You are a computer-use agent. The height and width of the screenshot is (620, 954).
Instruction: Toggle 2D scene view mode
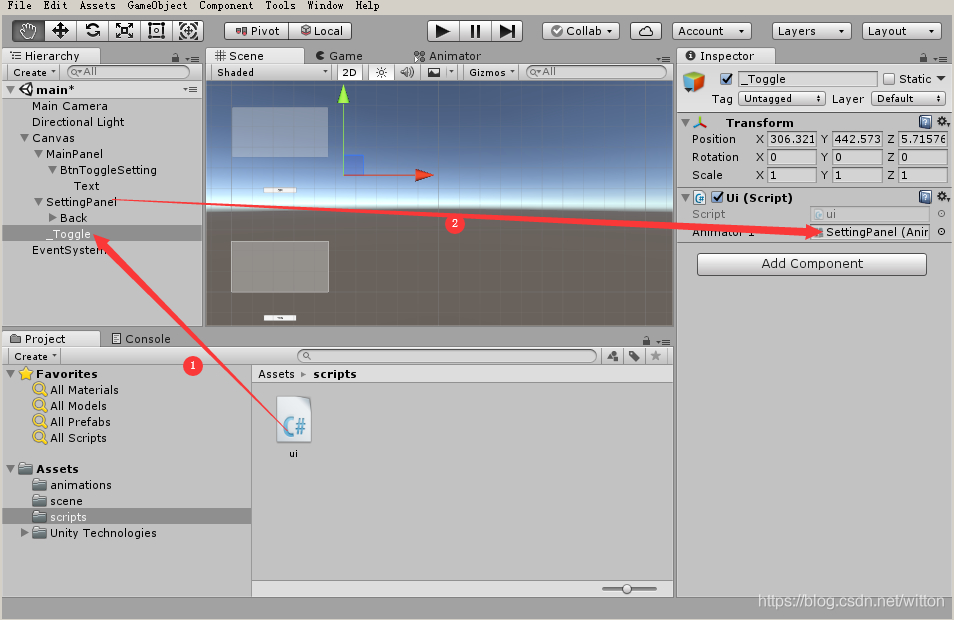349,72
